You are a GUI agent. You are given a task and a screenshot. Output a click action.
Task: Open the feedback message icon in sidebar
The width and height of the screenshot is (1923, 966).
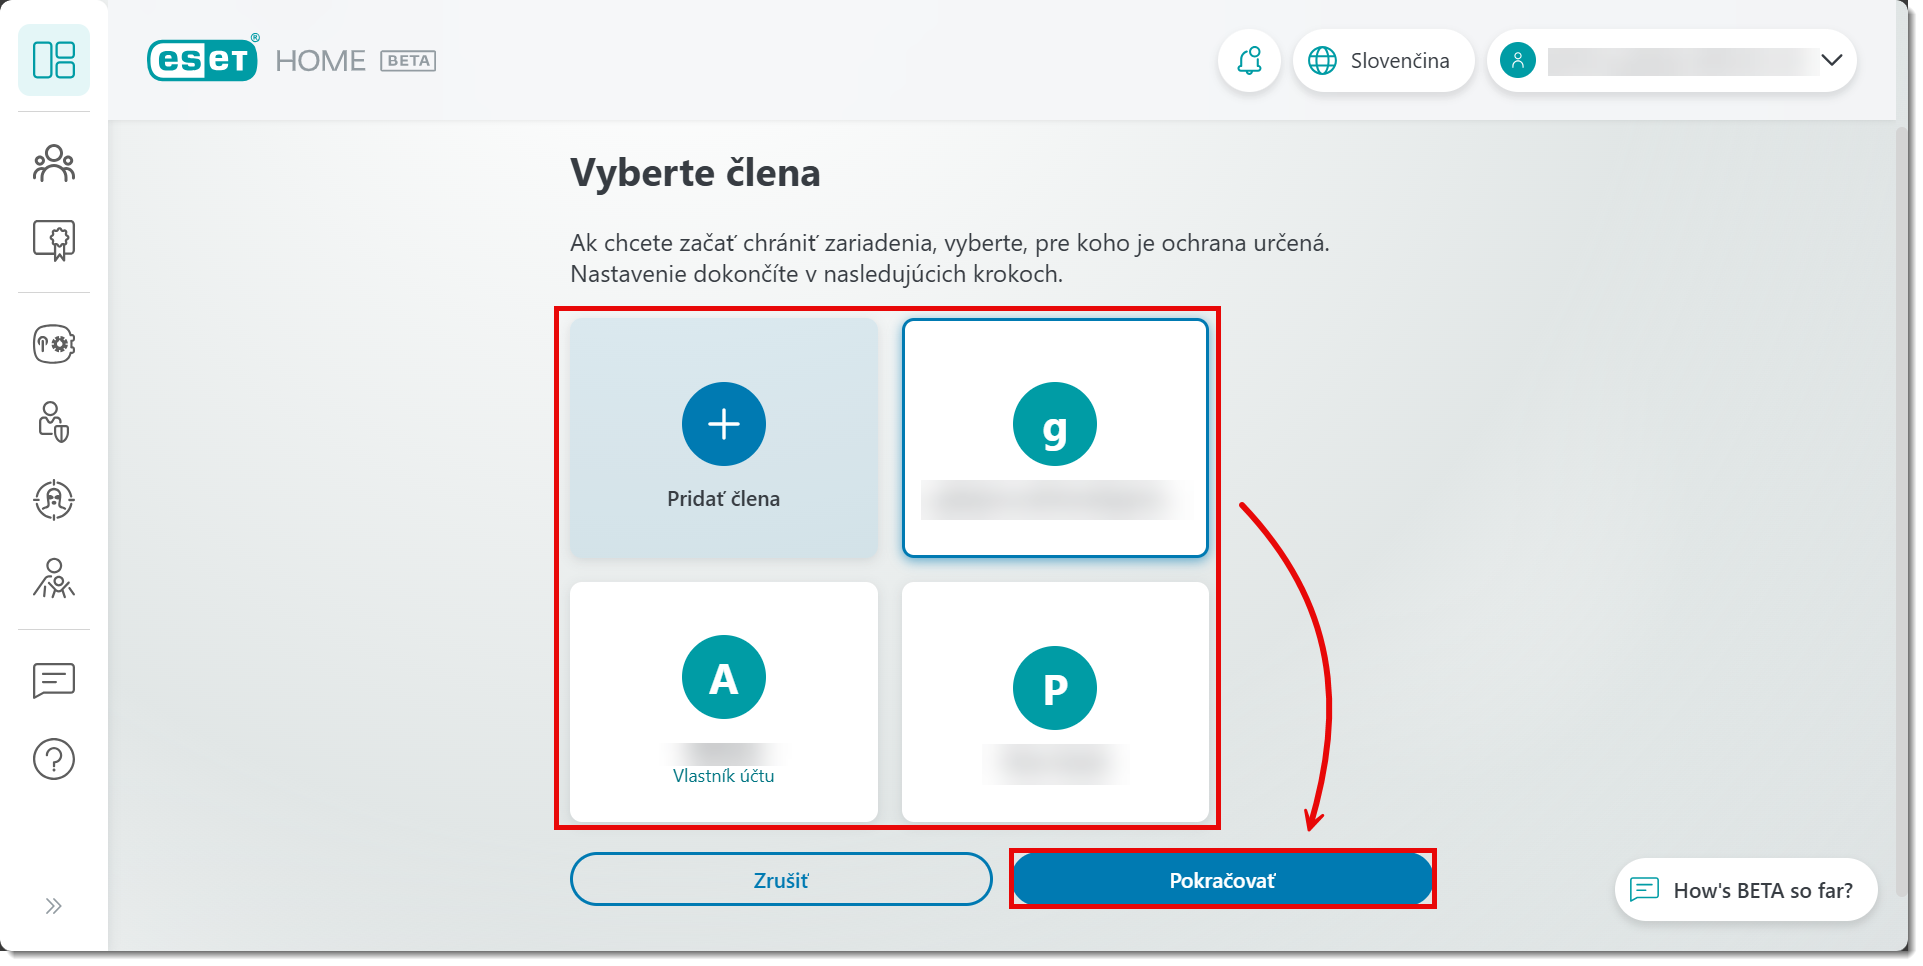click(54, 681)
